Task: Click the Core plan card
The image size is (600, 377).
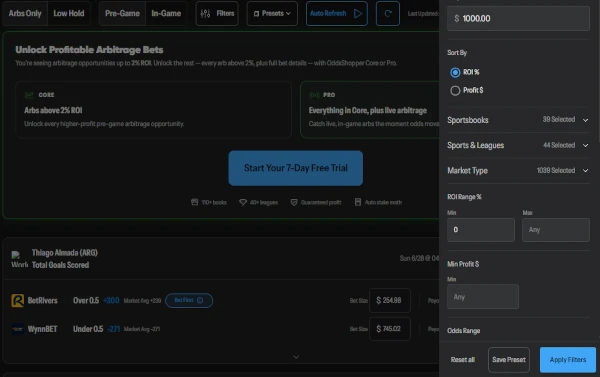Action: click(153, 109)
